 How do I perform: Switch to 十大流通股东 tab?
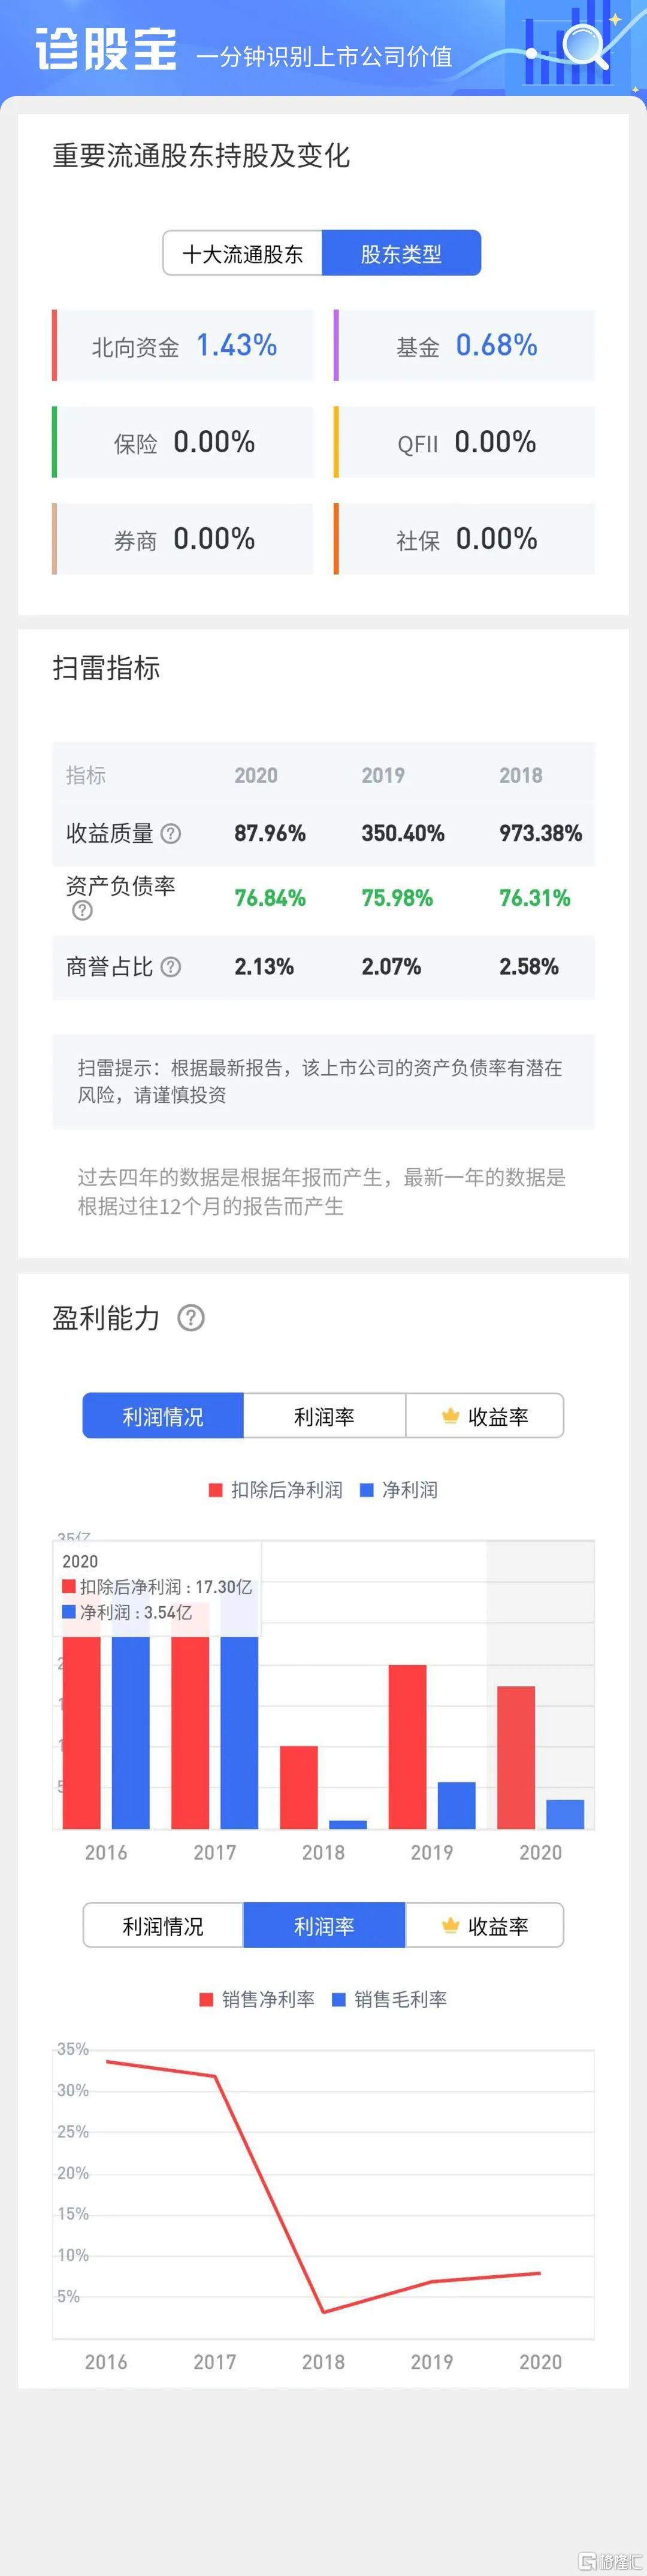(242, 253)
